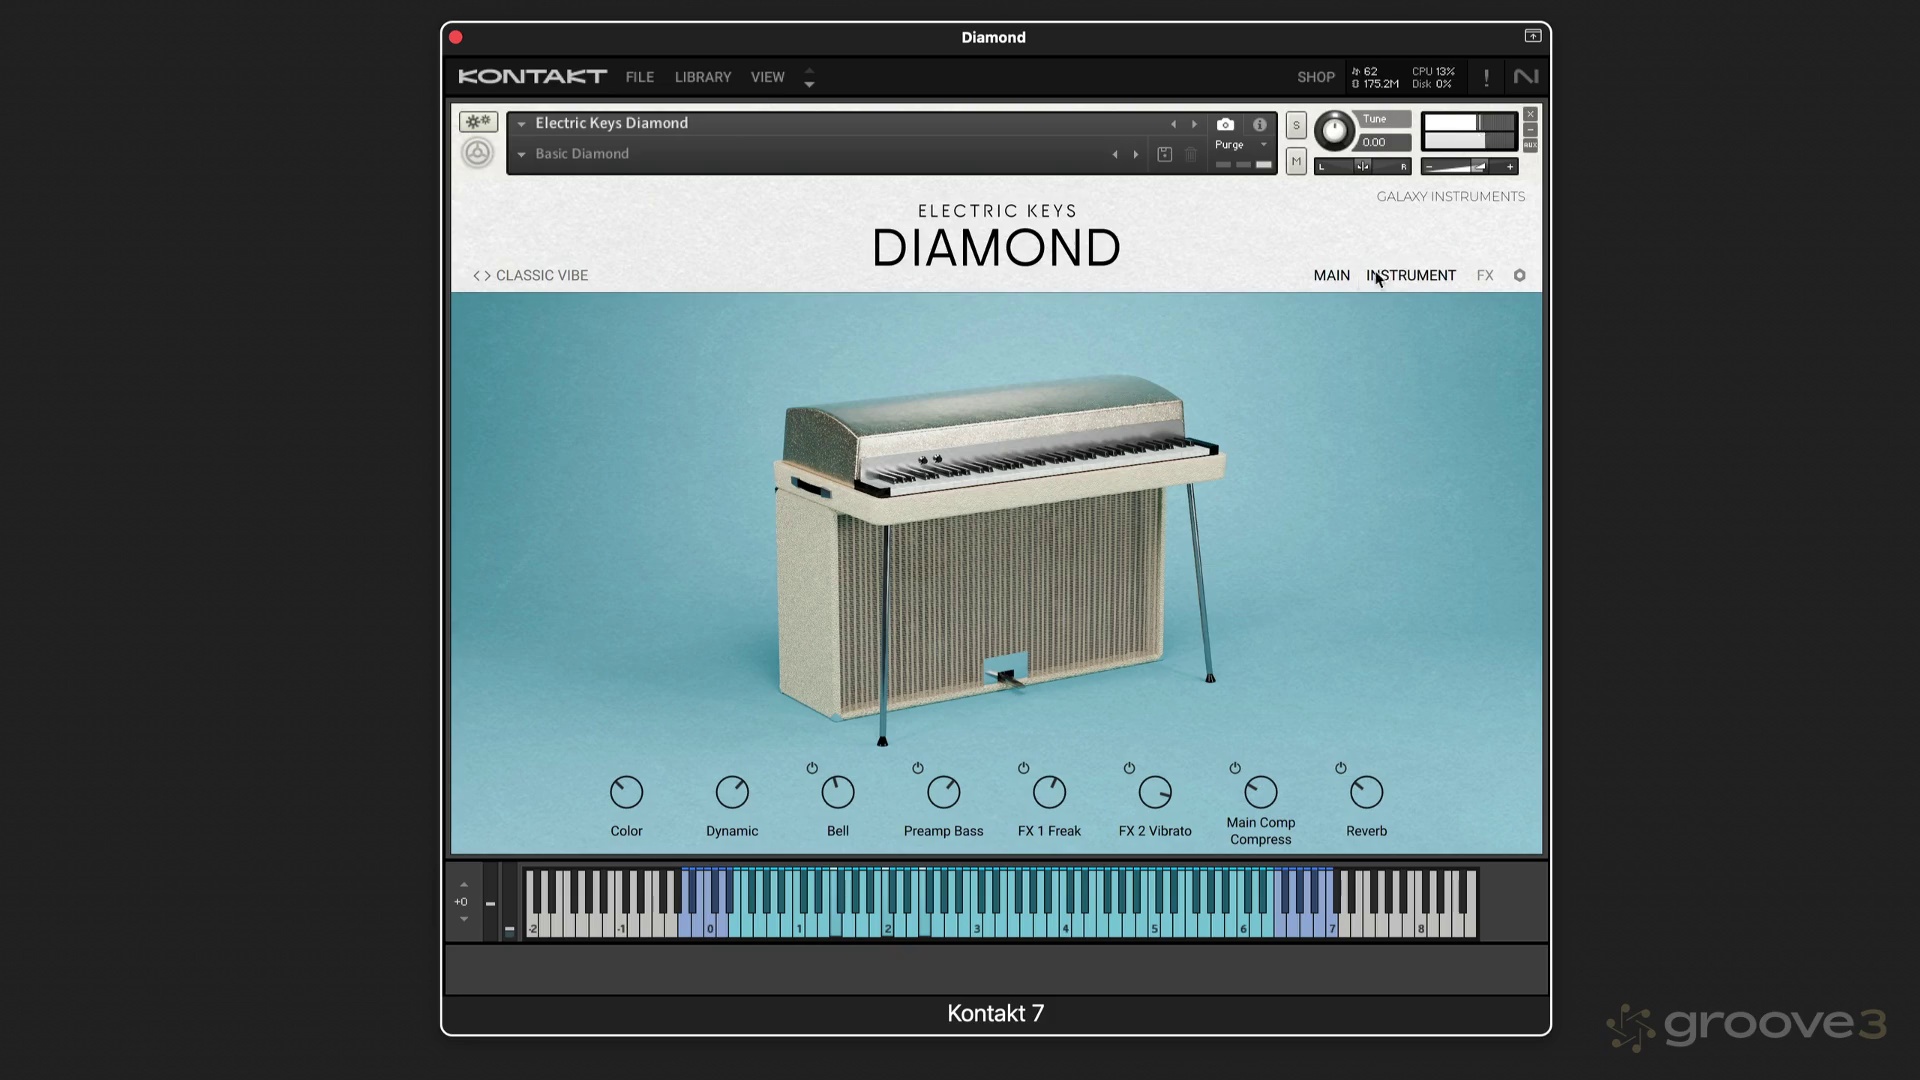Click the Preamp Bass knob

[x=944, y=793]
